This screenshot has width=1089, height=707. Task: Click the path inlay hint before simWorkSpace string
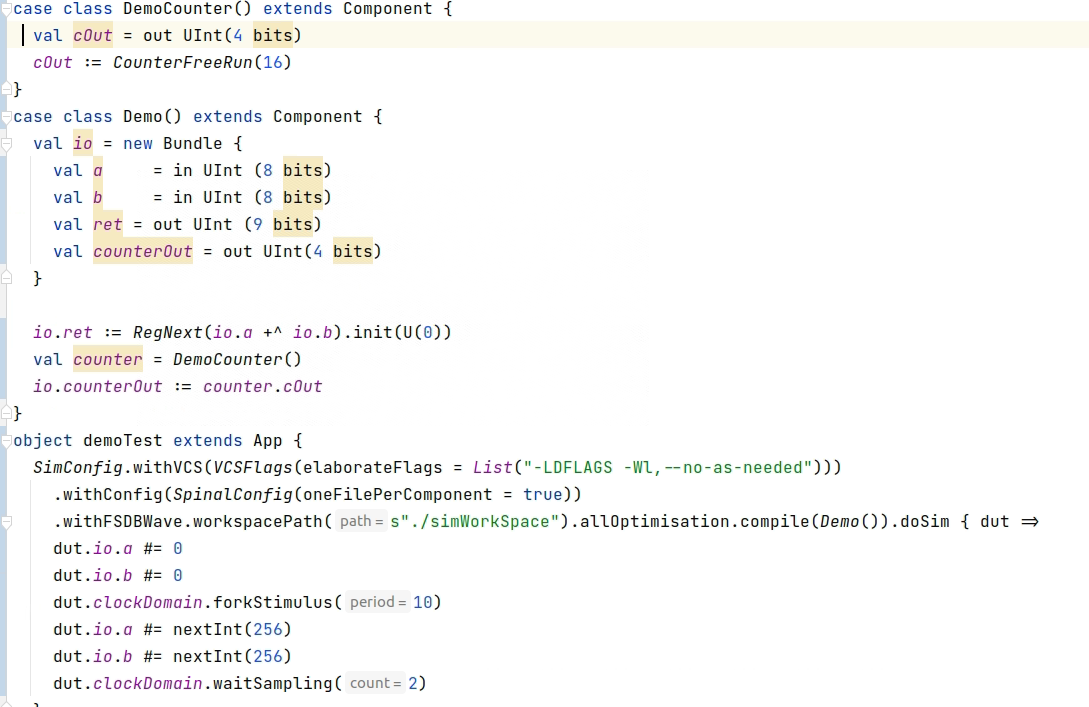point(360,521)
